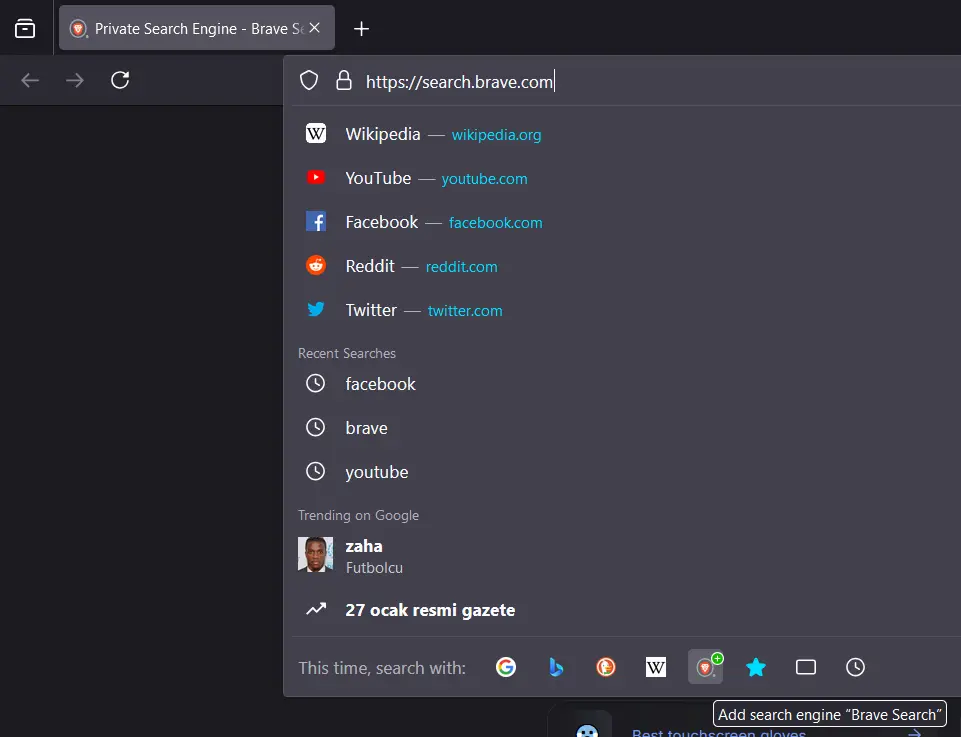
Task: Click the clock icon beside 'brave' search
Action: click(x=316, y=428)
